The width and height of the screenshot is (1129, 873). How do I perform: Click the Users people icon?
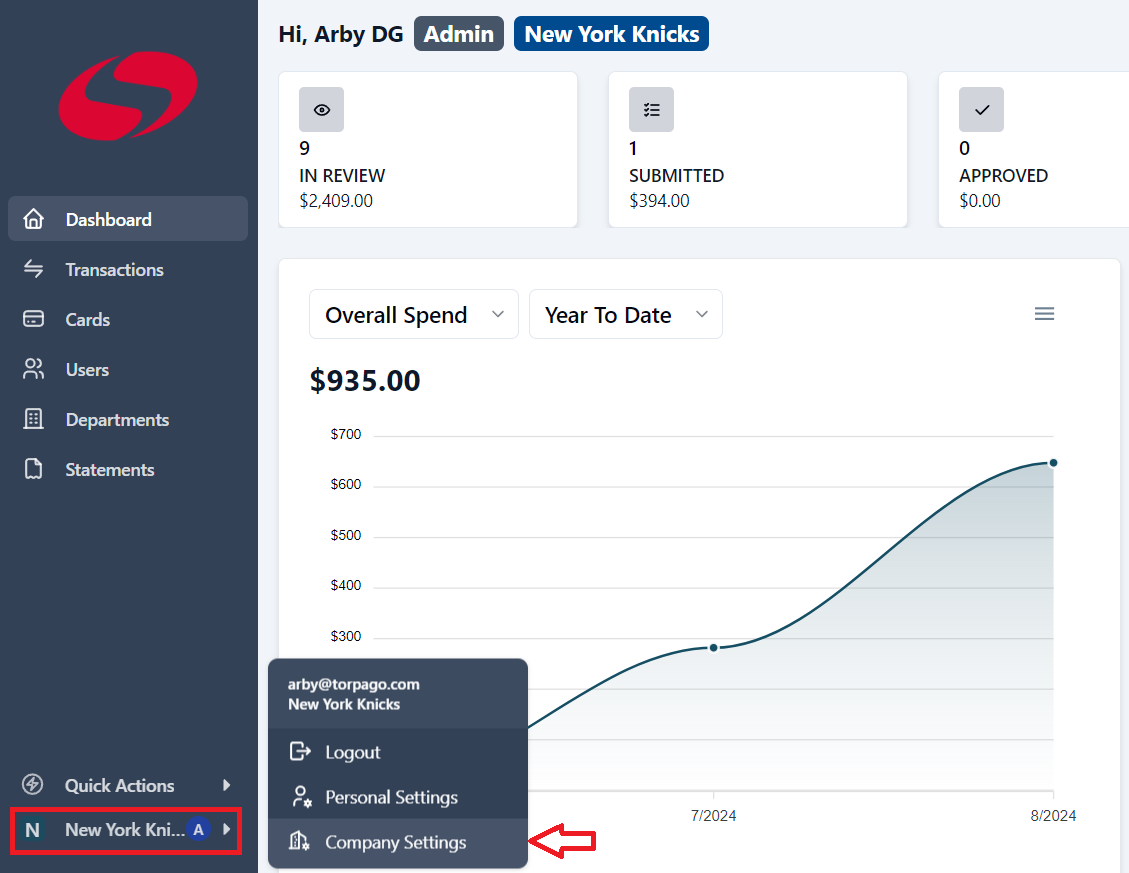pyautogui.click(x=33, y=369)
